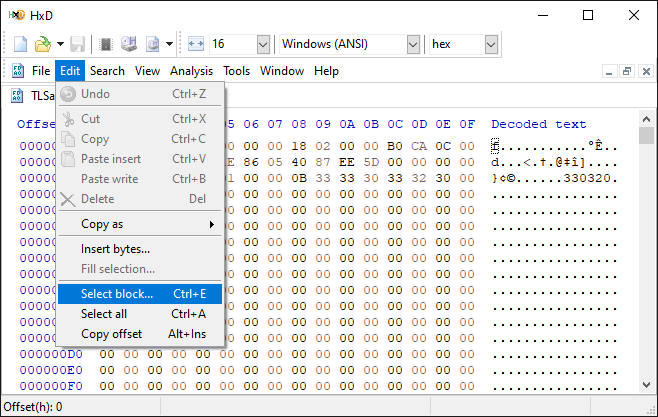Click the Open RAM icon
The width and height of the screenshot is (658, 417).
click(107, 44)
